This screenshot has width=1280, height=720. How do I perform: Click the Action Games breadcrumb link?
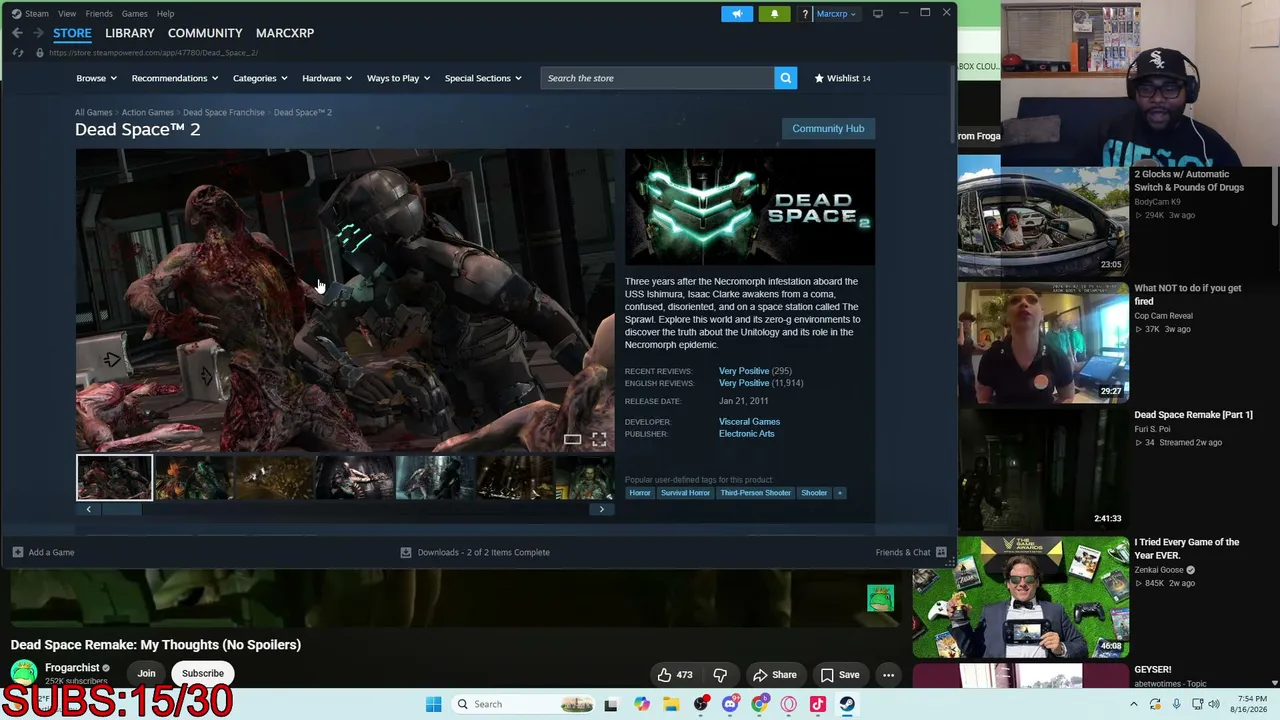click(147, 112)
